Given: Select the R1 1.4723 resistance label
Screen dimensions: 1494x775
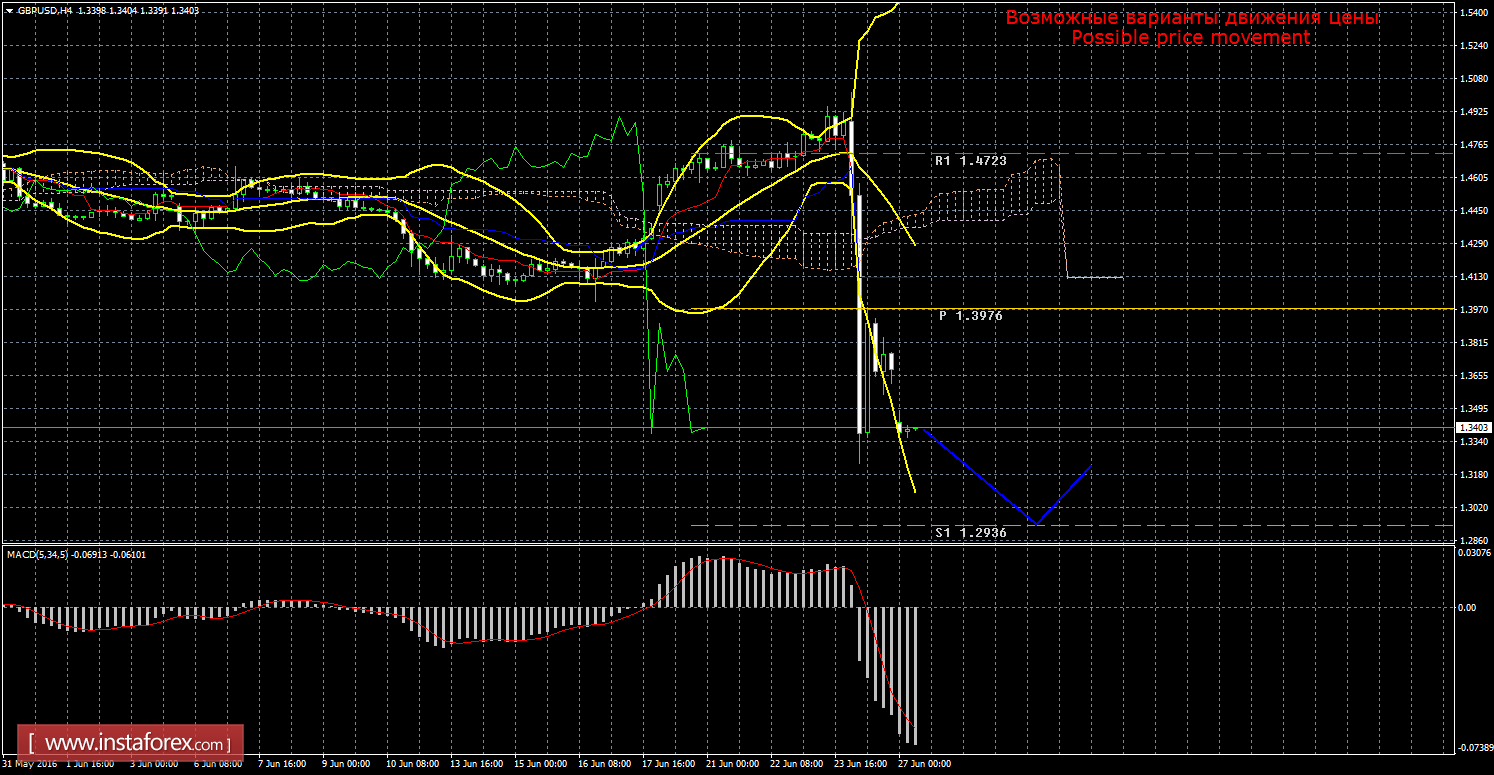Looking at the screenshot, I should tap(970, 160).
